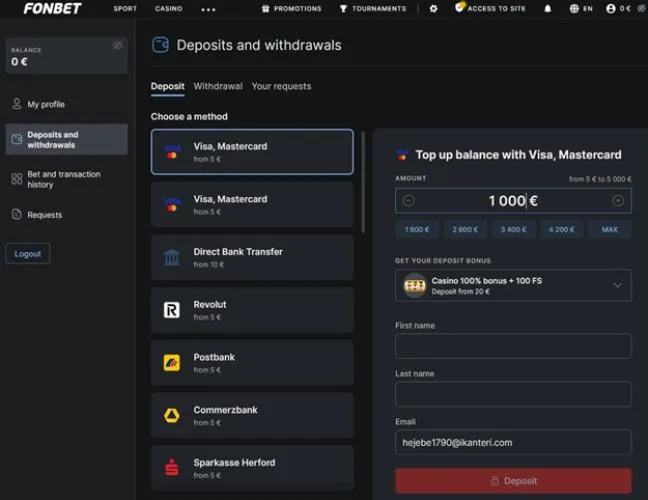The height and width of the screenshot is (500, 648).
Task: Open the three-dots more menu
Action: 208,9
